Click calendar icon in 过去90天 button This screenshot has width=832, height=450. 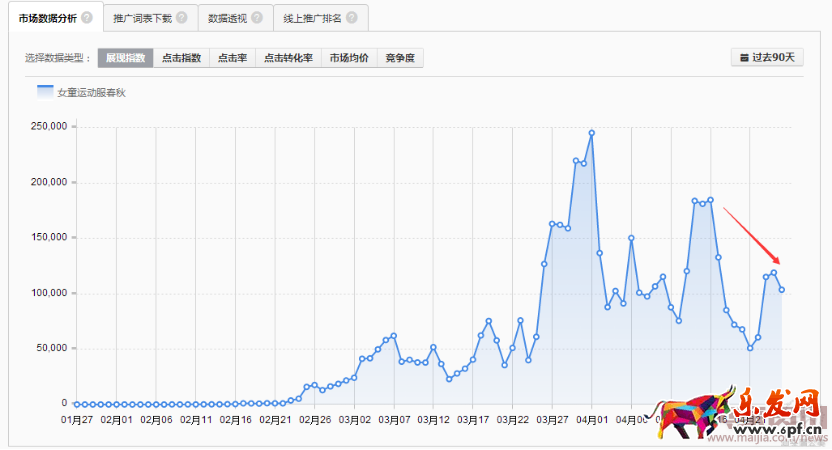[743, 58]
